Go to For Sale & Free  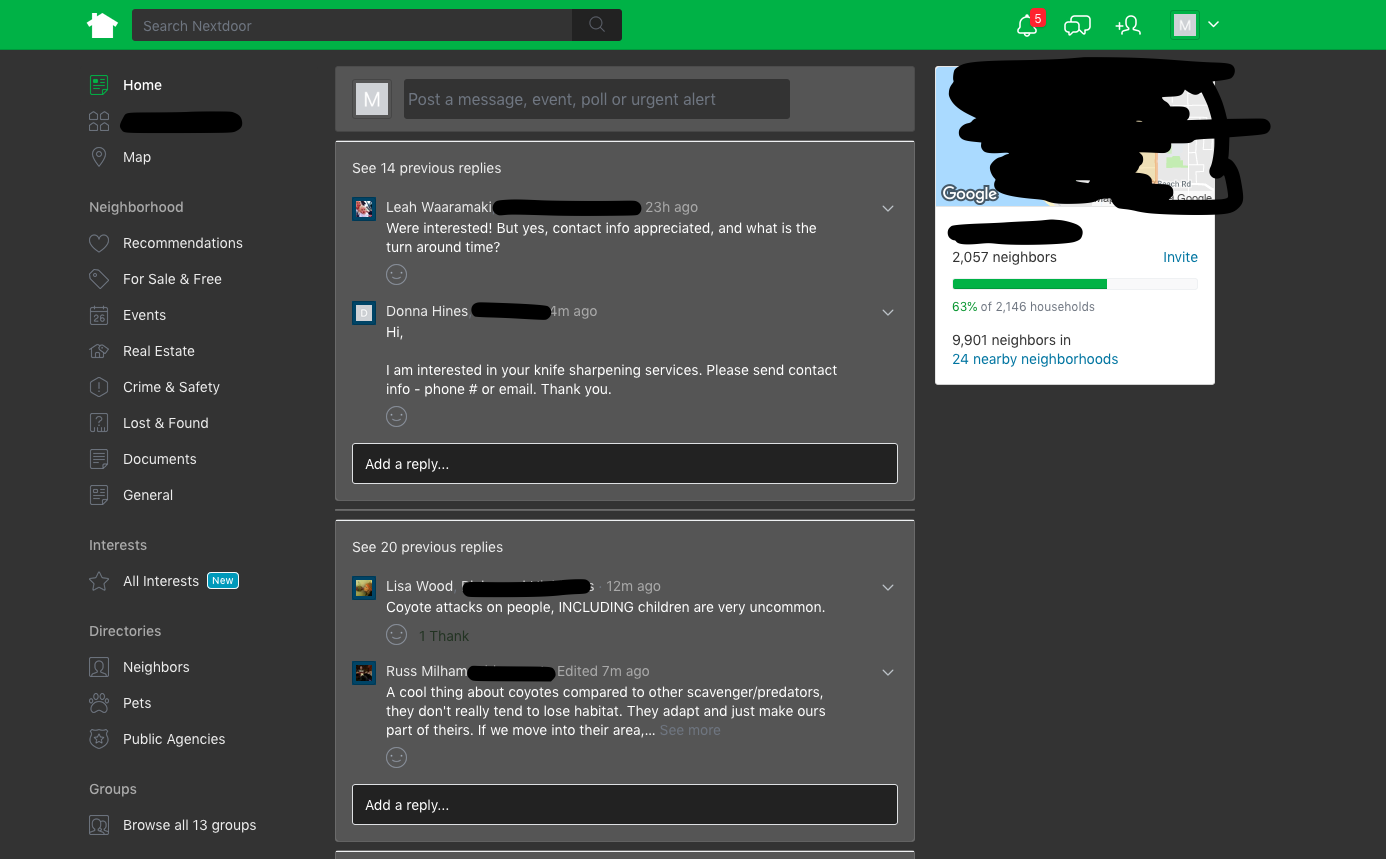(x=172, y=279)
